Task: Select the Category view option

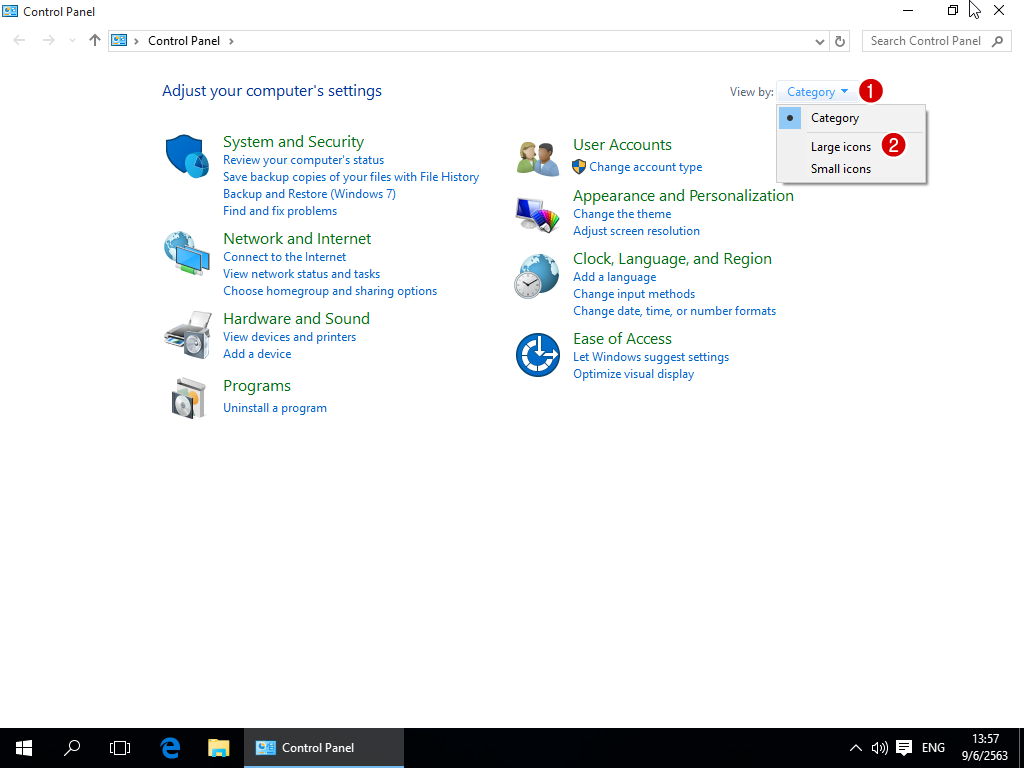Action: tap(834, 118)
